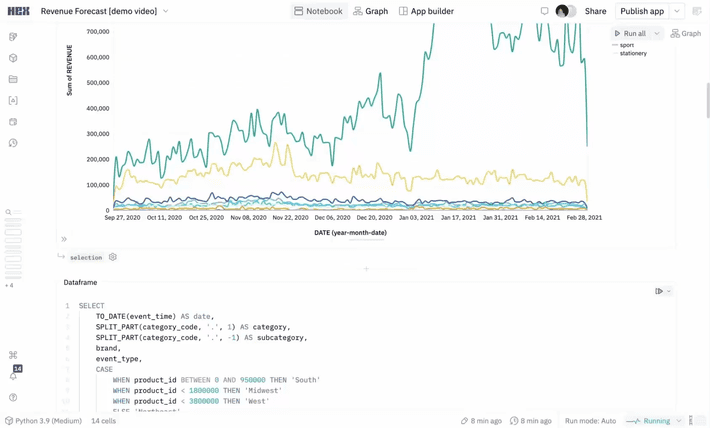Click the Share button
The image size is (710, 428).
[x=595, y=11]
